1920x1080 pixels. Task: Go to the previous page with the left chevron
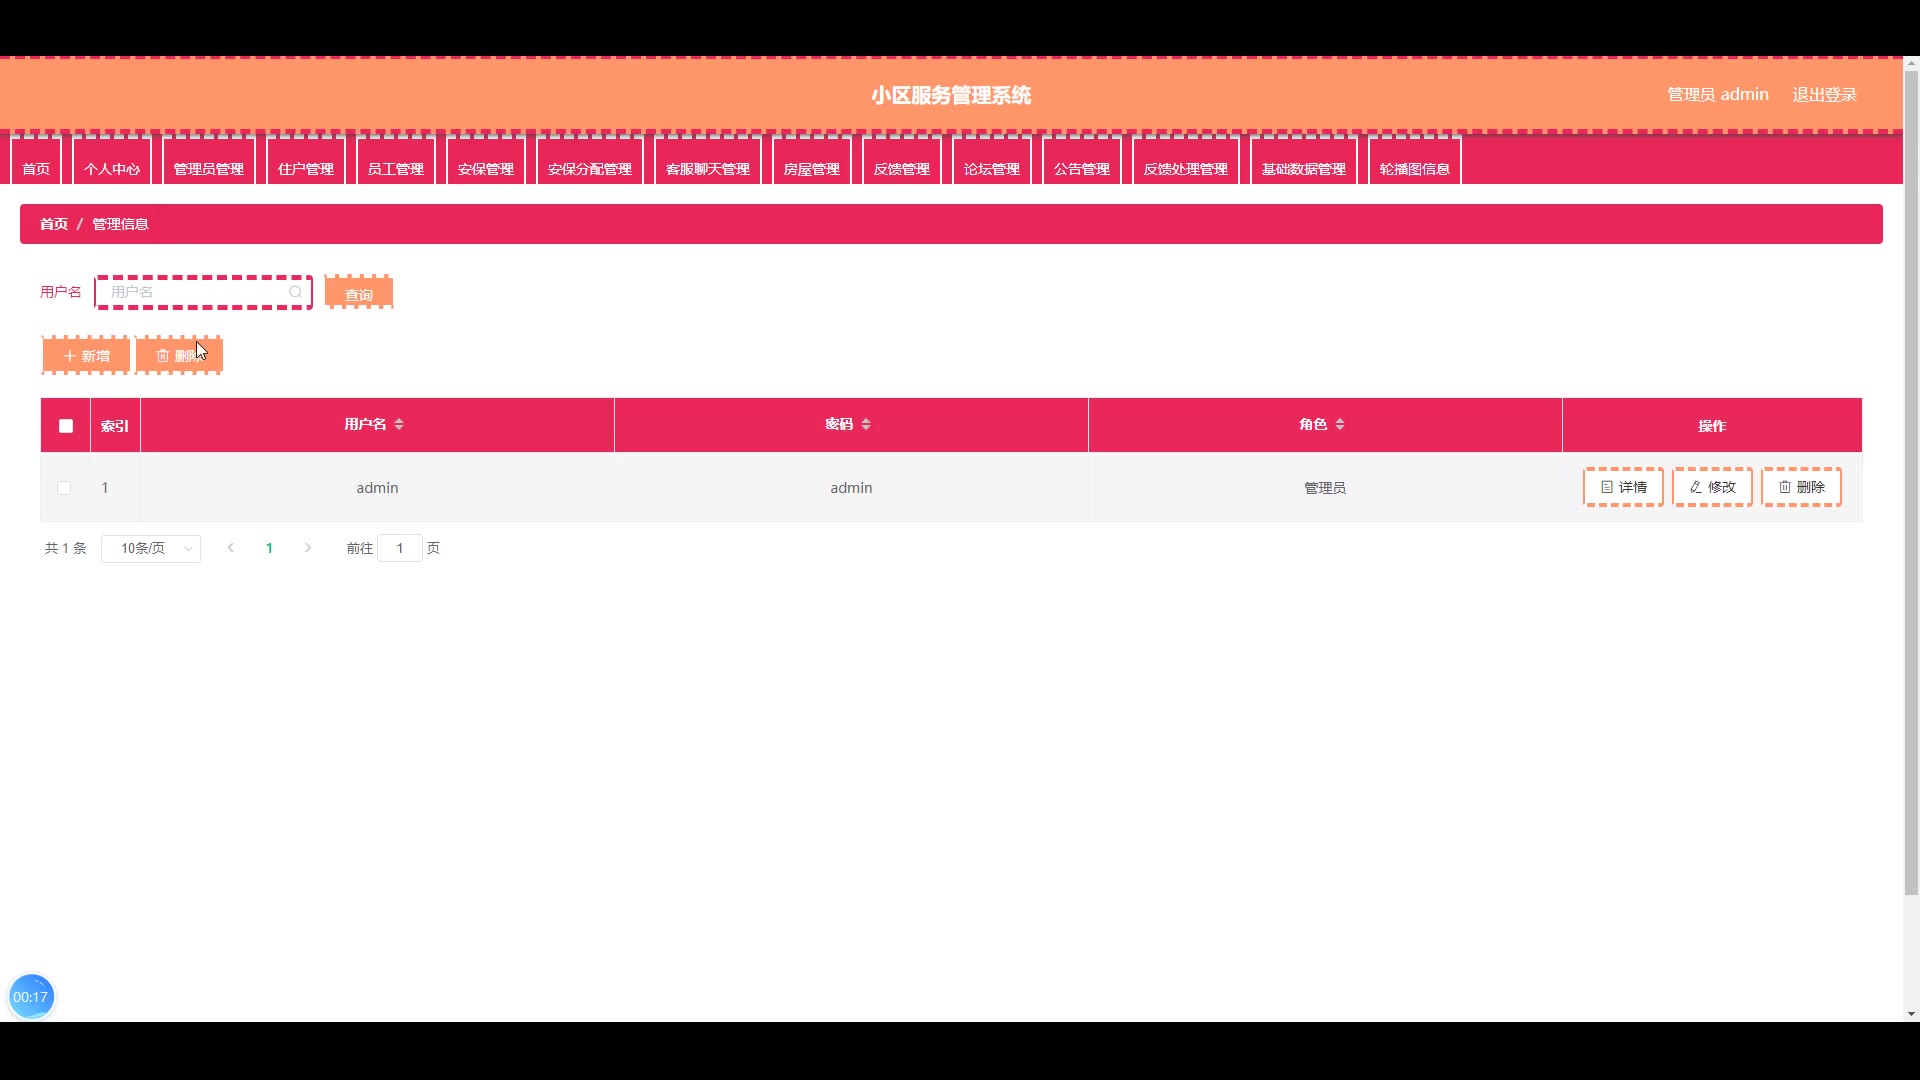[x=231, y=548]
